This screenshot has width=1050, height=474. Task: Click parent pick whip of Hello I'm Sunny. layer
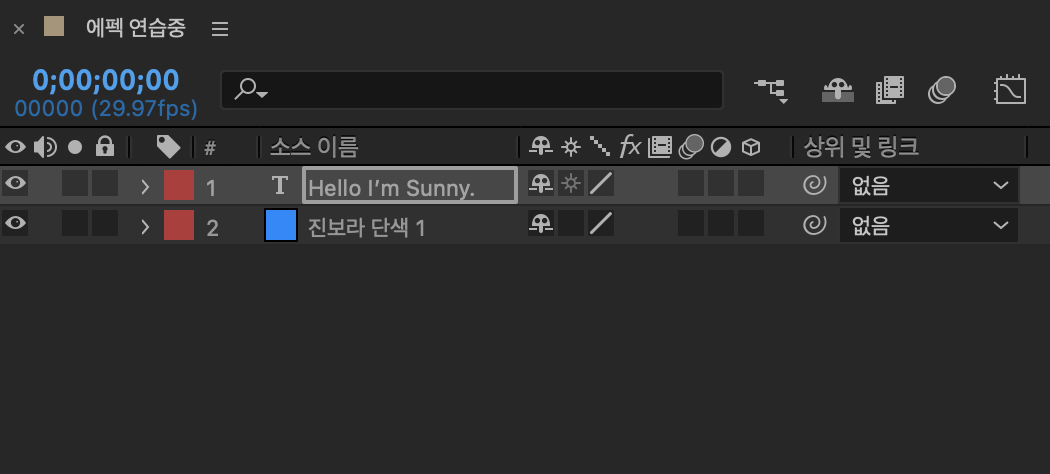[814, 185]
